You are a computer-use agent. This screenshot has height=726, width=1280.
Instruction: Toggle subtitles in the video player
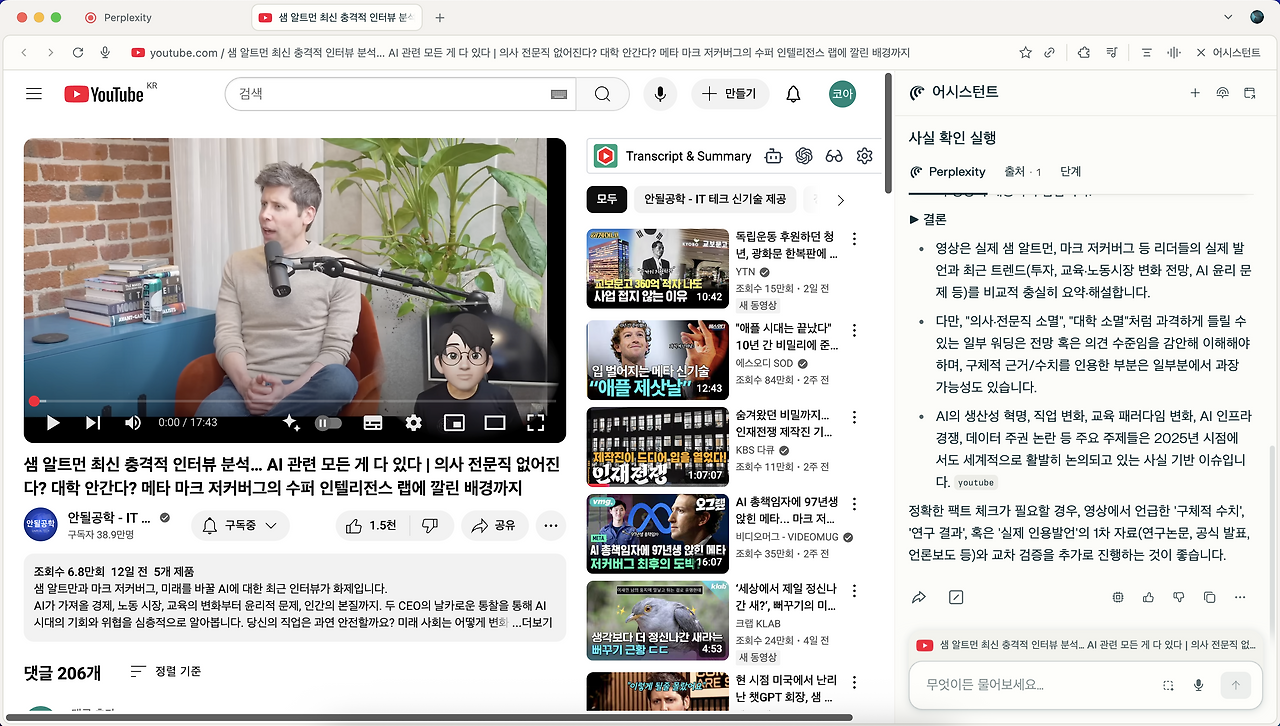coord(372,423)
